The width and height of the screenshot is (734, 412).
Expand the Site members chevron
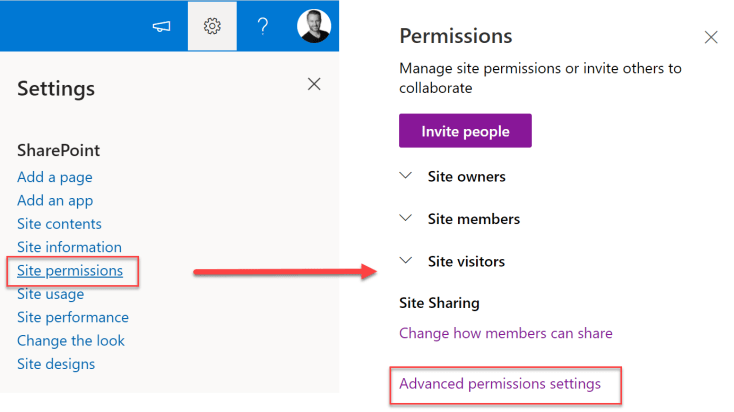point(406,218)
